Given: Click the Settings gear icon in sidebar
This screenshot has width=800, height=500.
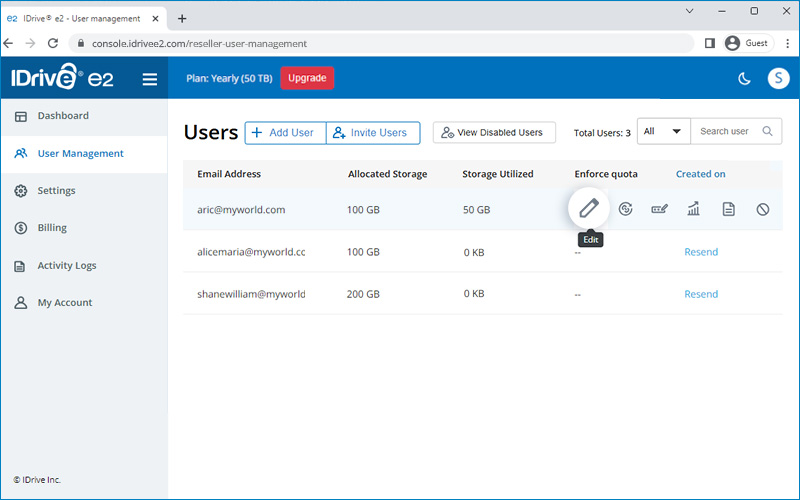Looking at the screenshot, I should point(20,191).
